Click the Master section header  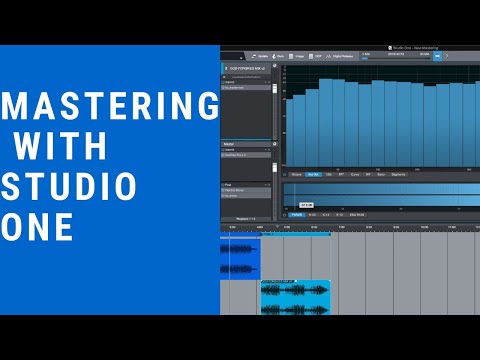pos(246,144)
